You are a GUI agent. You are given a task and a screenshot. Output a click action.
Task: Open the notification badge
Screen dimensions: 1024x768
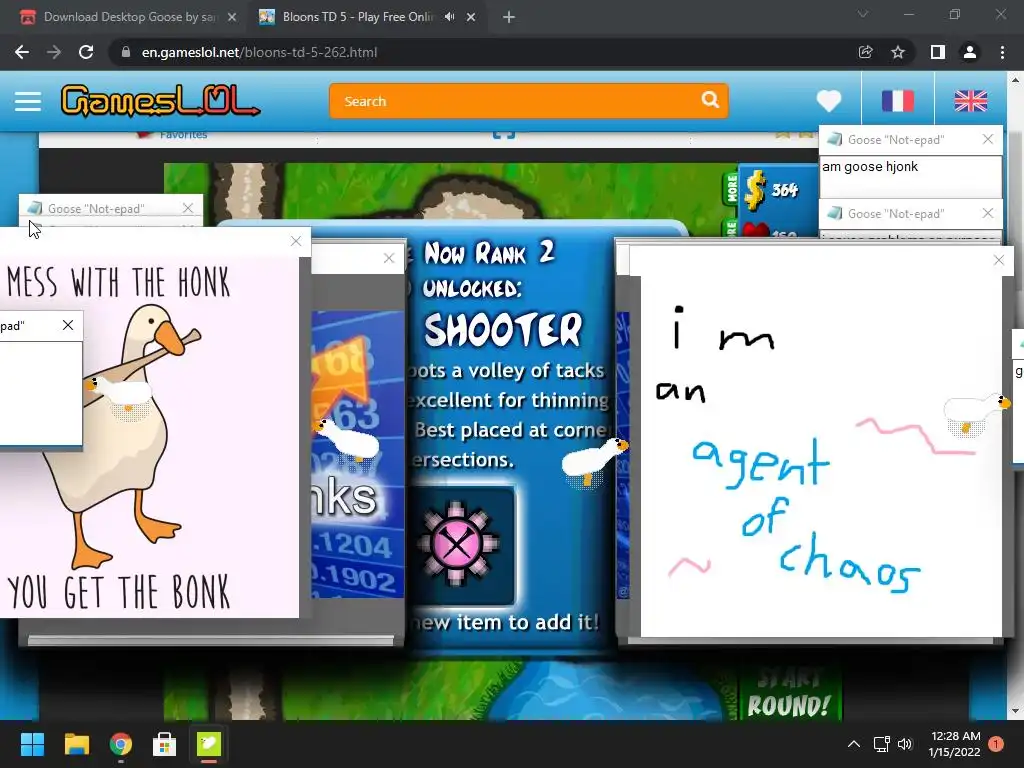coord(996,744)
